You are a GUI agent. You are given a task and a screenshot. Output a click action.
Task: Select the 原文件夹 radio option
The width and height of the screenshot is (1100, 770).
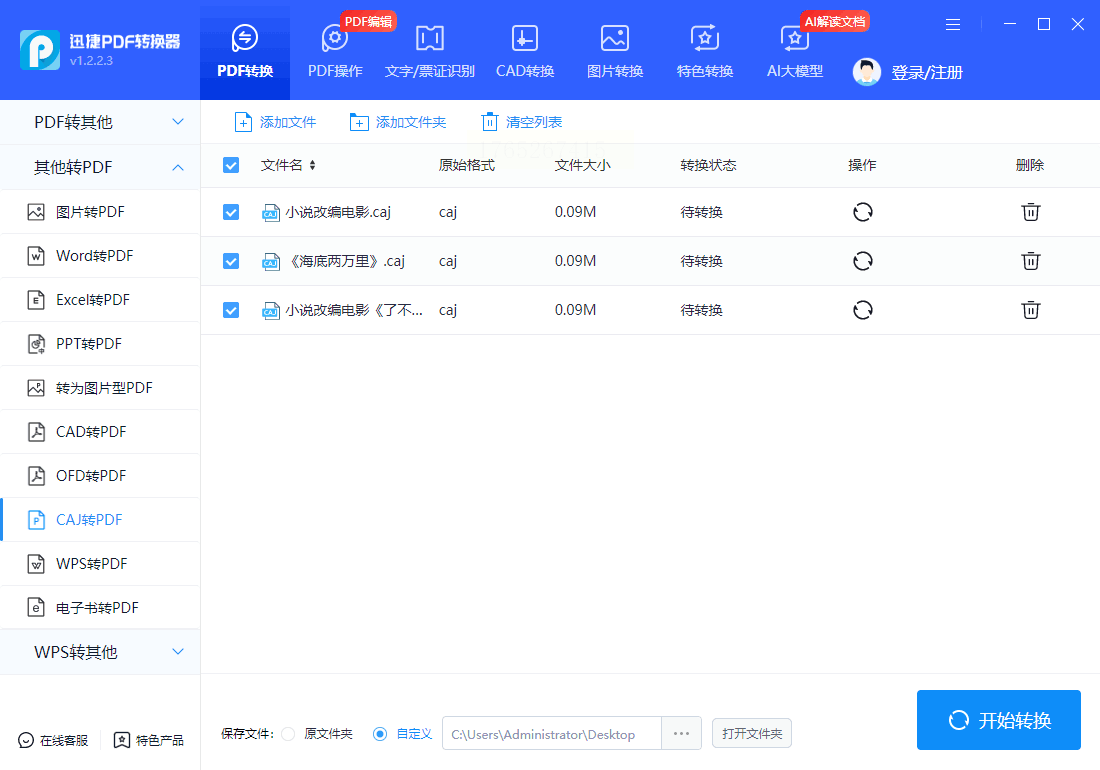(x=288, y=734)
